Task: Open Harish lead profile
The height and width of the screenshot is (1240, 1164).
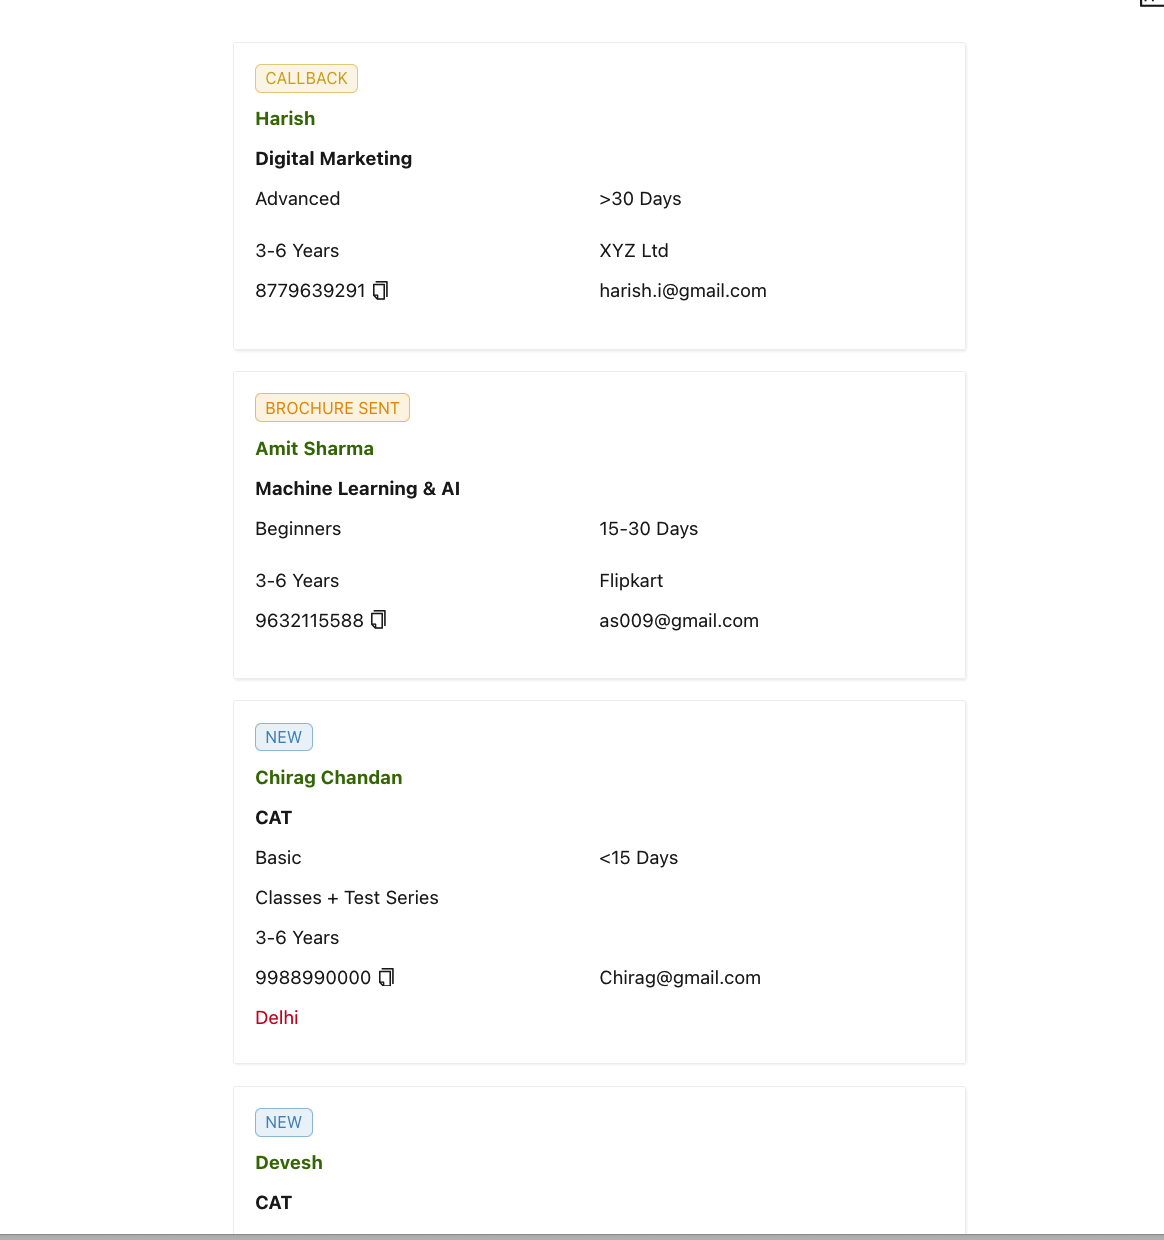Action: coord(285,119)
